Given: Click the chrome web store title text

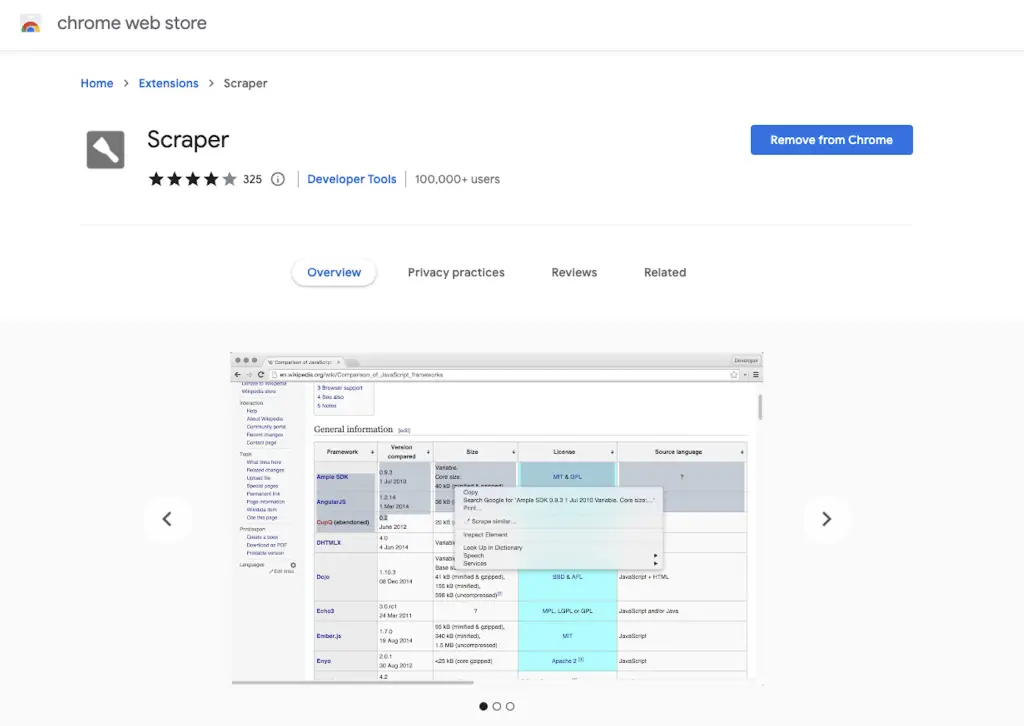Looking at the screenshot, I should 132,23.
